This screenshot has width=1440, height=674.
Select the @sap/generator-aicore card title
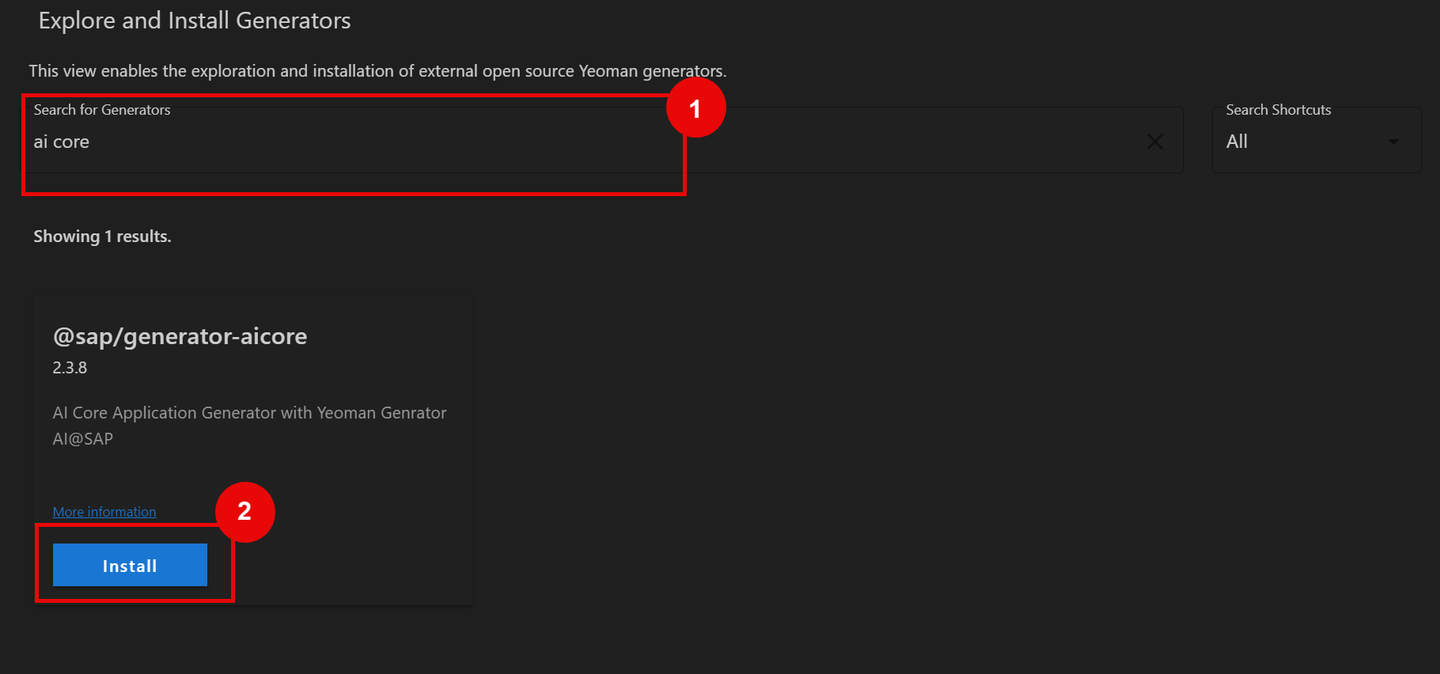(x=180, y=336)
